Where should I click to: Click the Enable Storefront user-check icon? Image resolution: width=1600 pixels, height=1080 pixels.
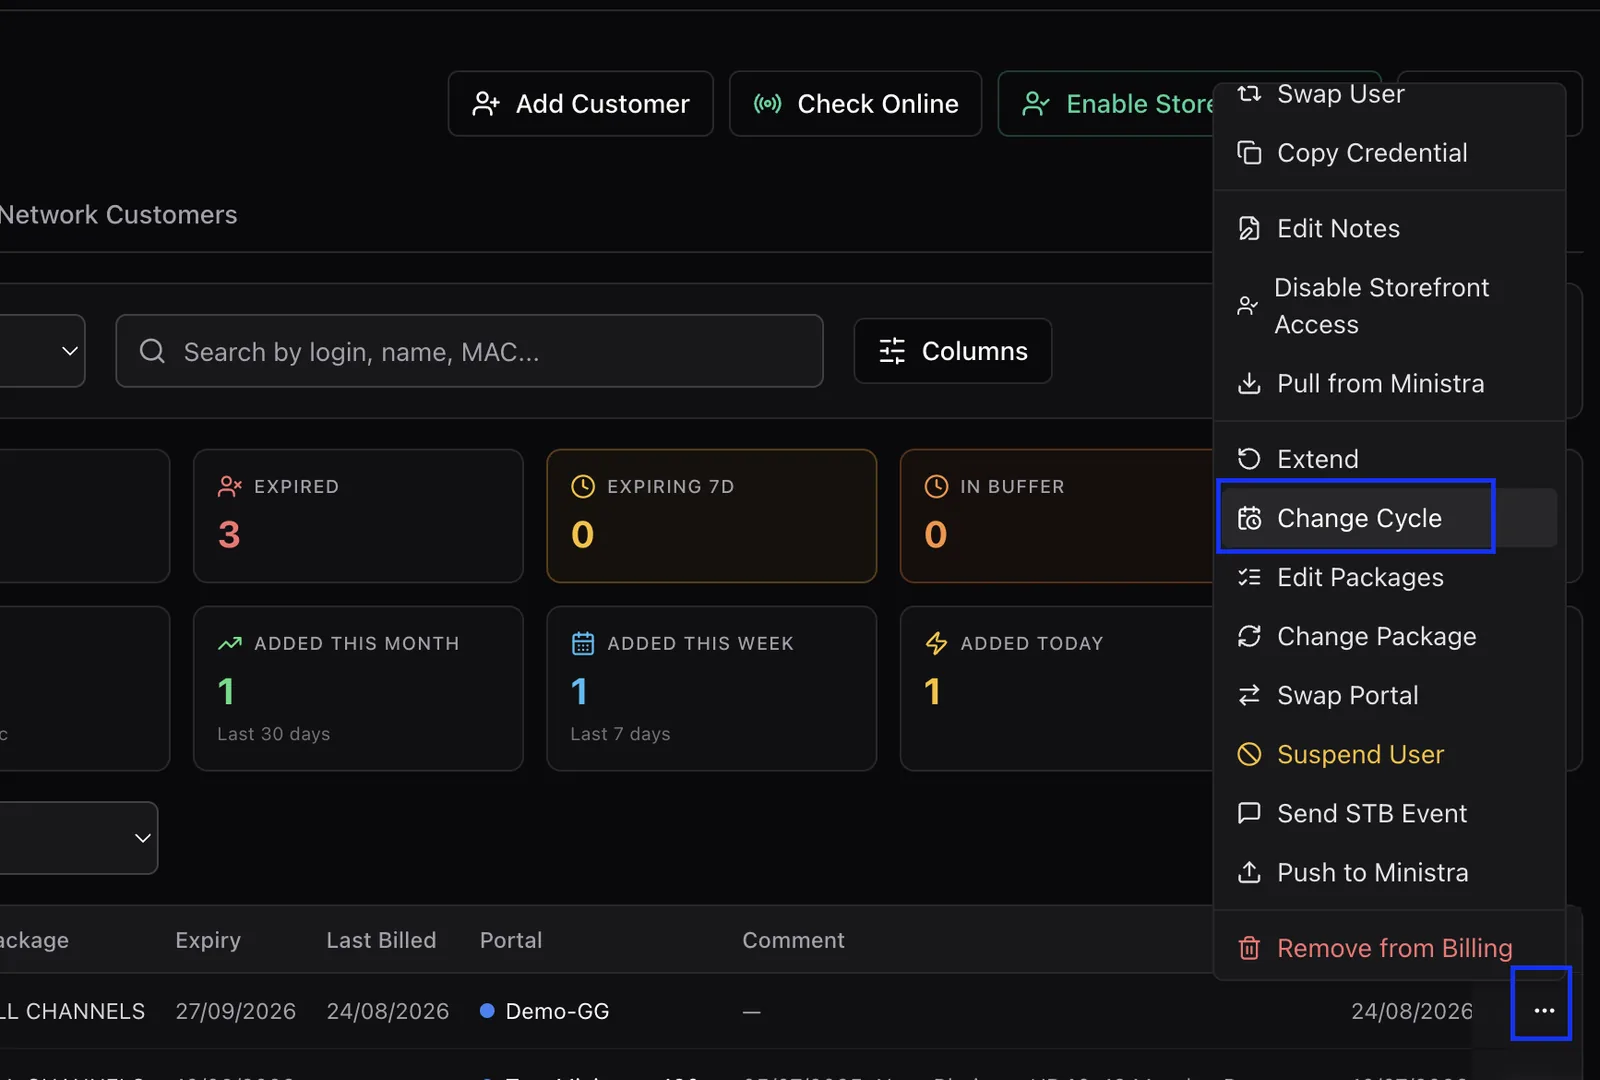1036,104
